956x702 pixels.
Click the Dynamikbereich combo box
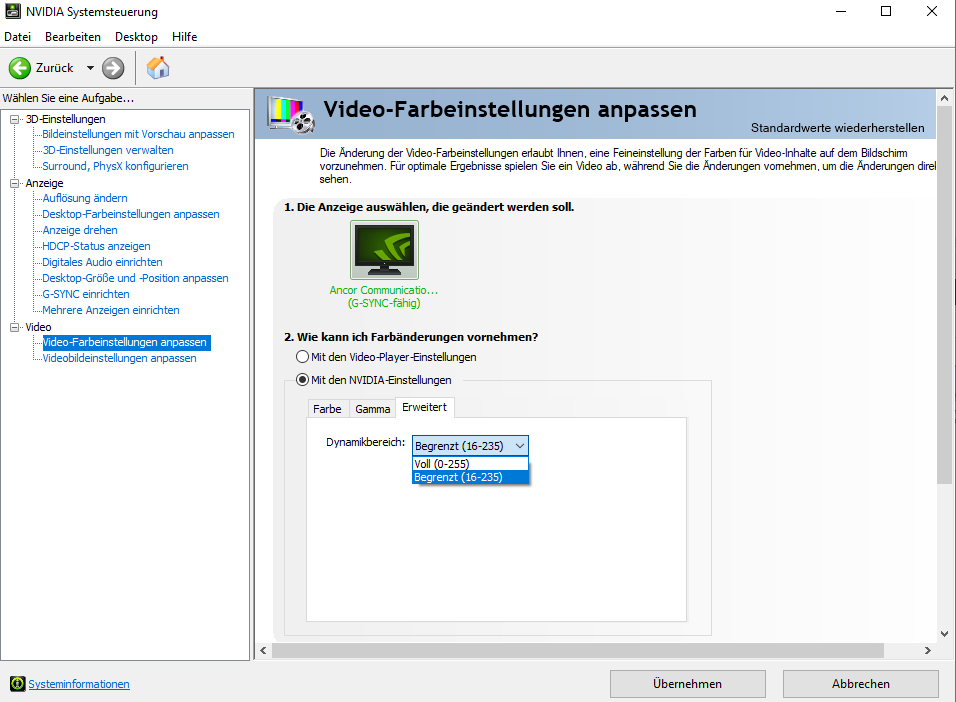[x=470, y=446]
